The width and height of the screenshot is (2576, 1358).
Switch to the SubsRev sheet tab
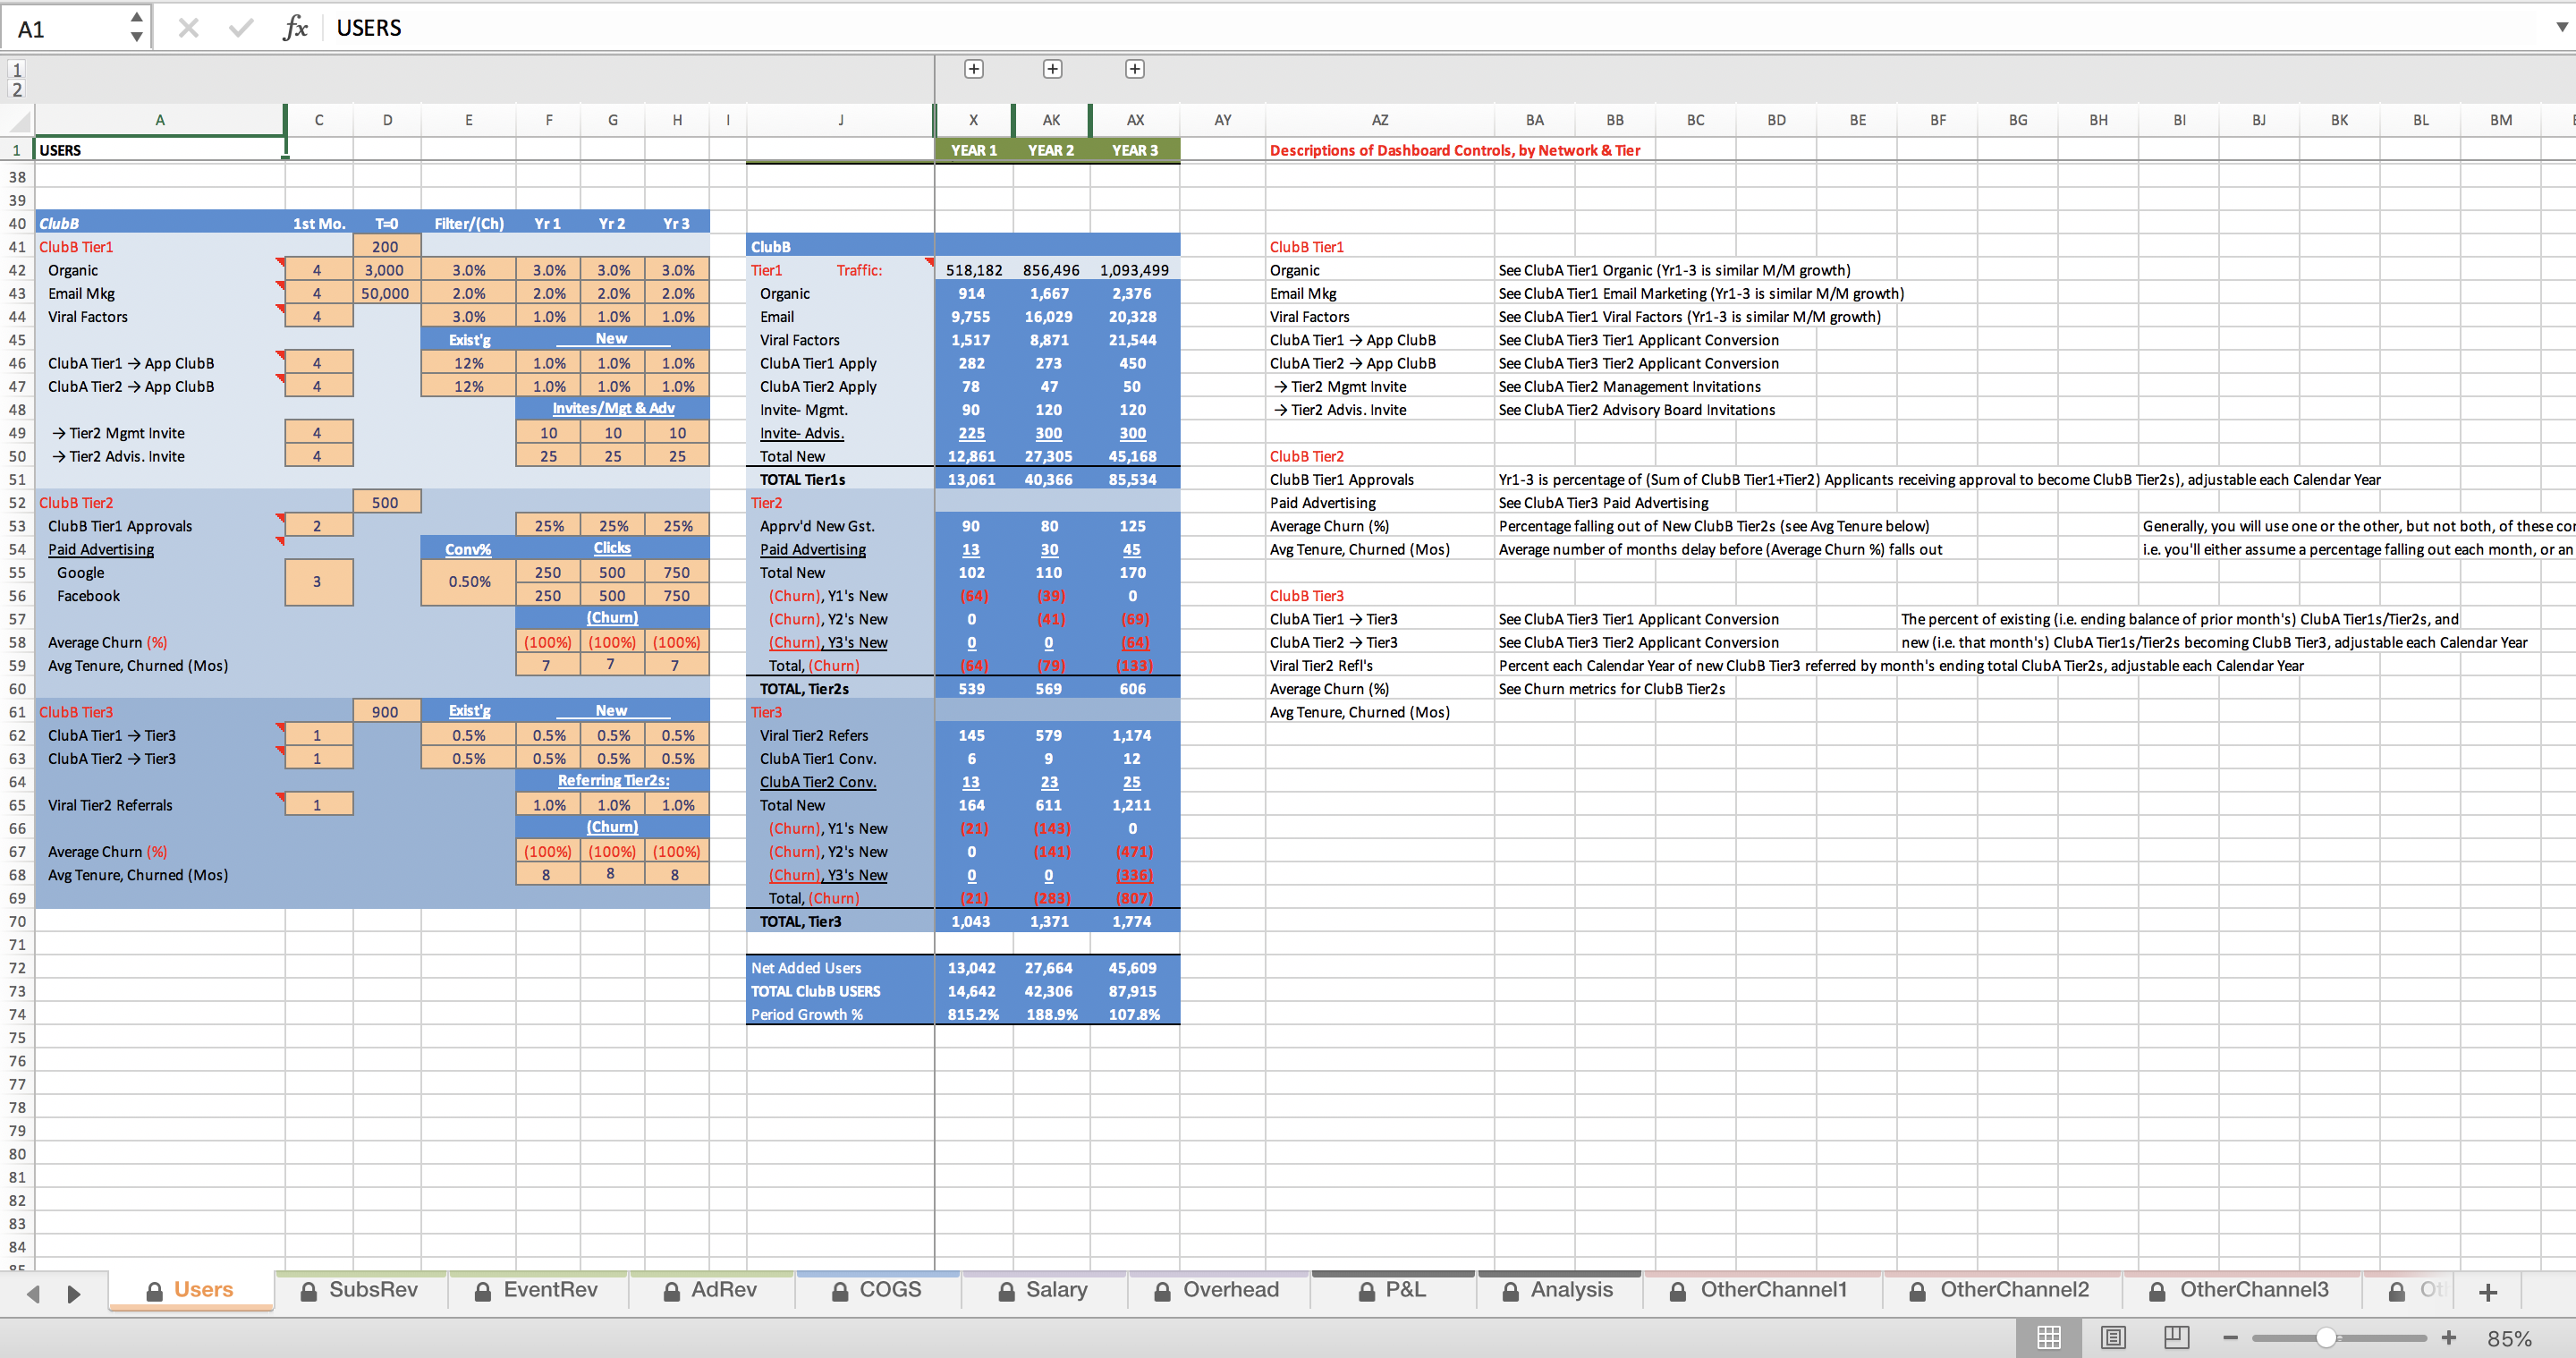tap(361, 1290)
